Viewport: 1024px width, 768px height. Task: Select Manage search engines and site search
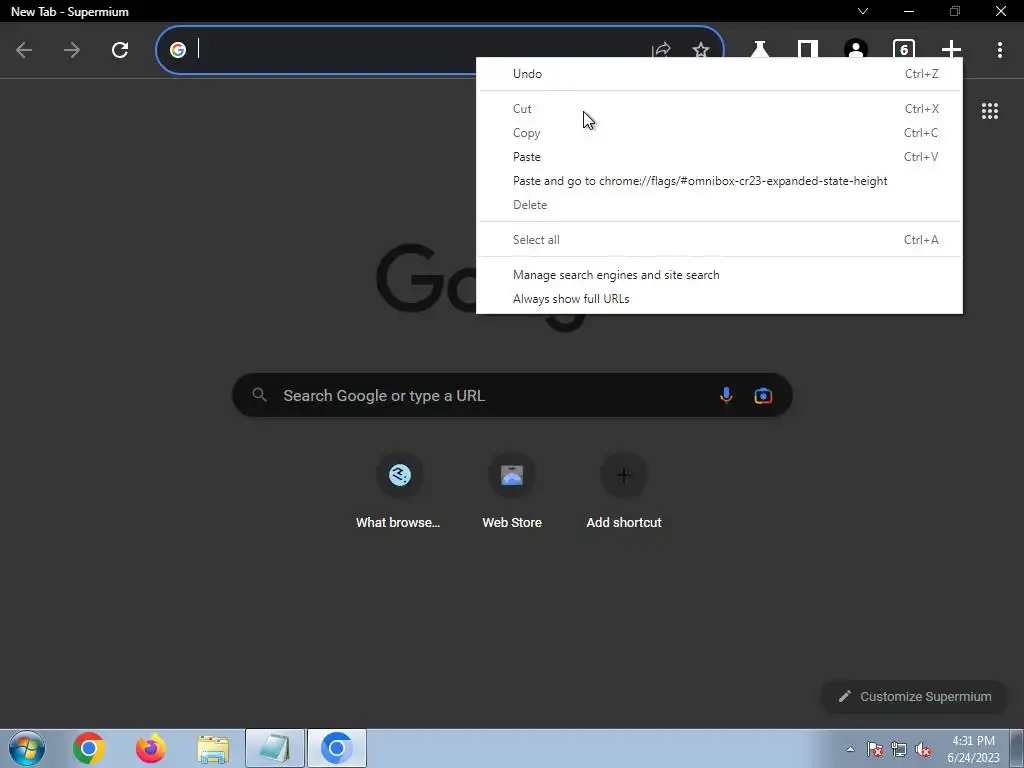719,275
